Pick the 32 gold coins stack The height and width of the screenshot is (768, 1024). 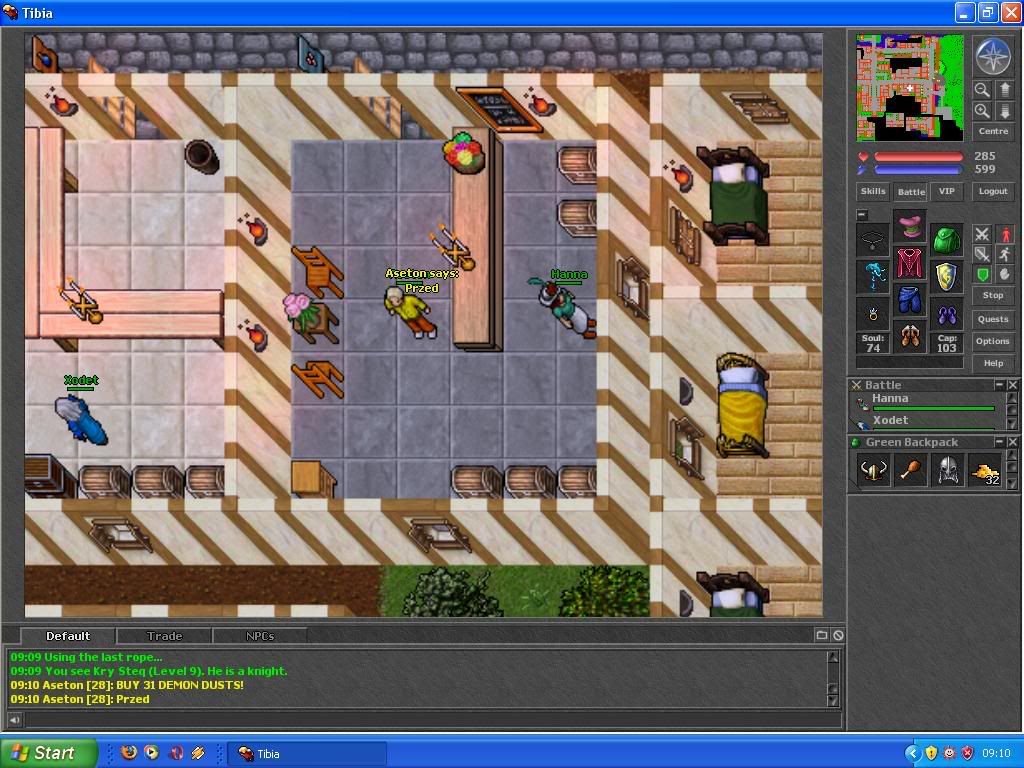click(985, 470)
